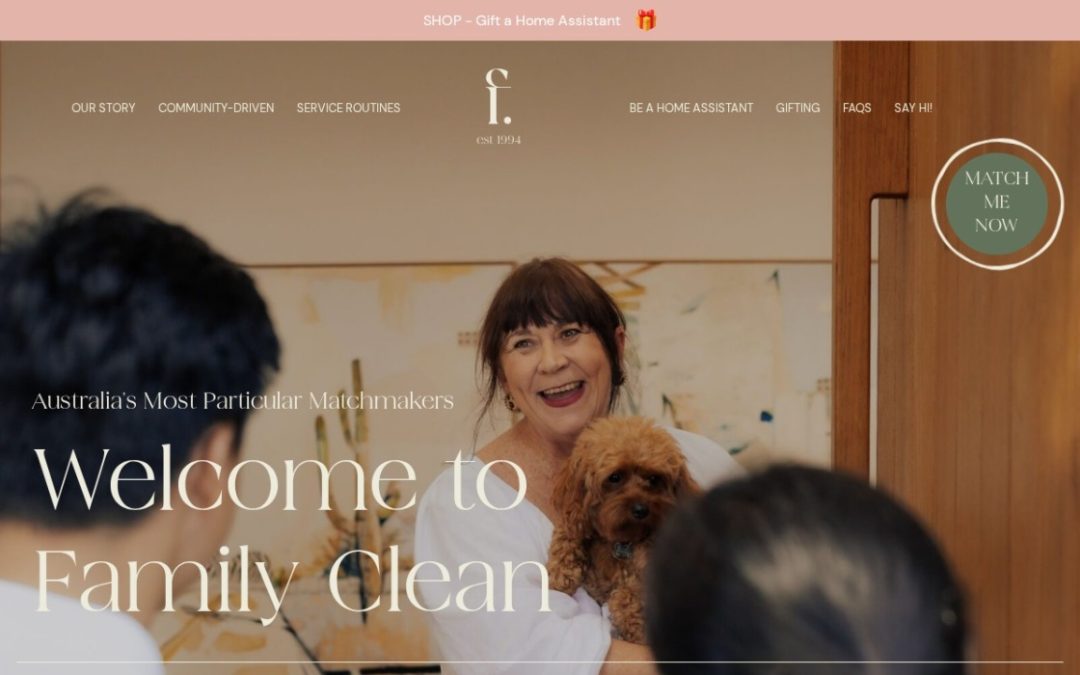Click the brown poodle in the photo
This screenshot has width=1080, height=675.
[x=616, y=510]
